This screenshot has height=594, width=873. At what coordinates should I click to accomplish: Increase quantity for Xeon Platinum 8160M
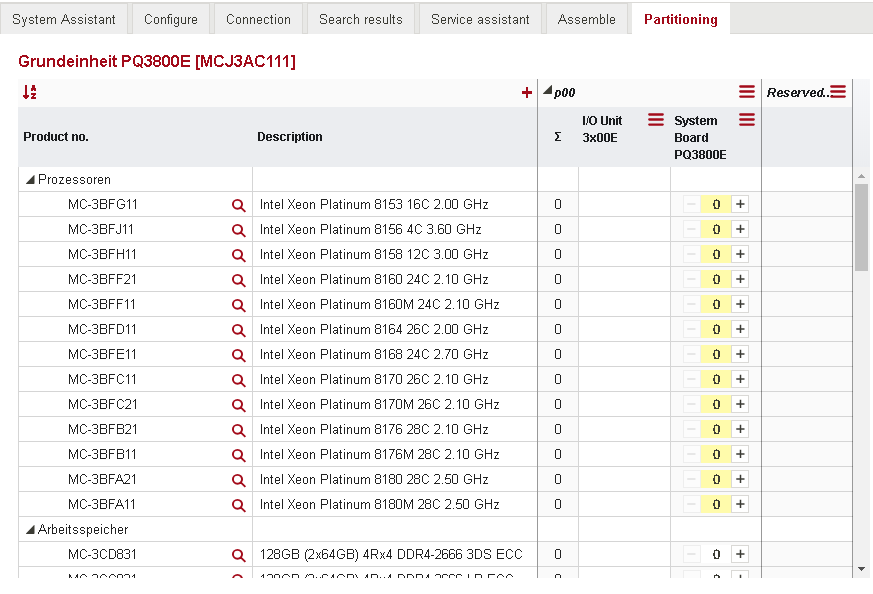740,305
